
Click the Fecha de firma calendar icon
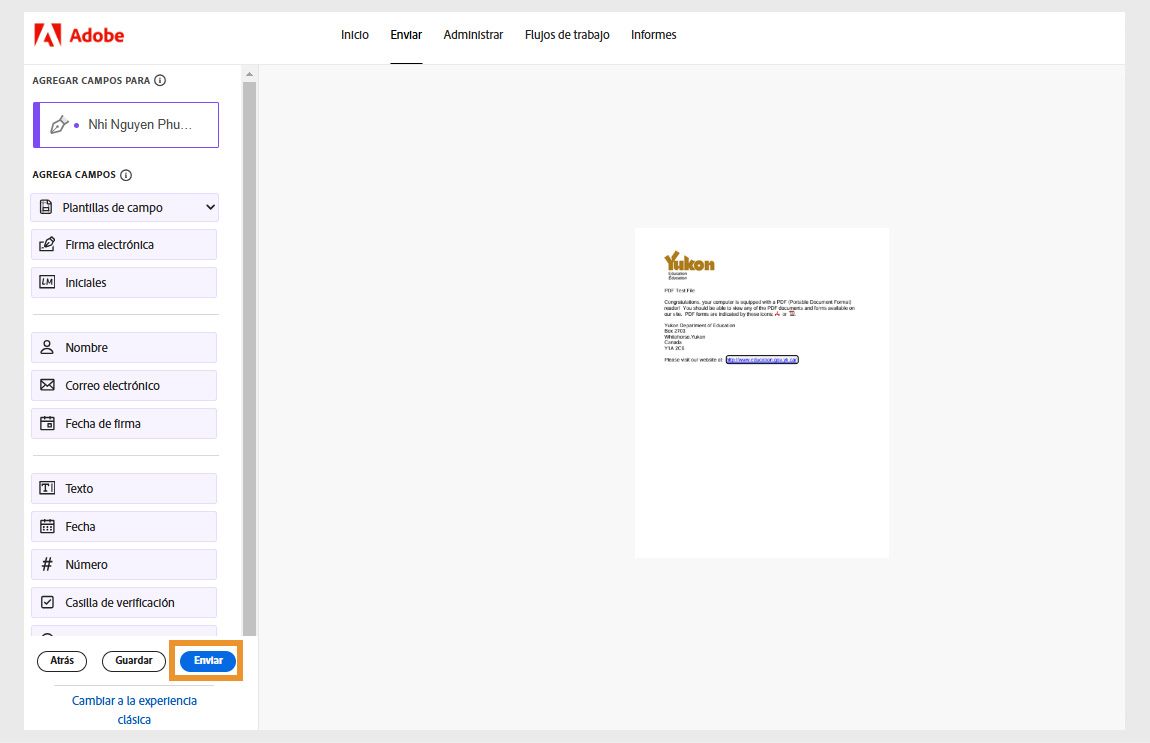coord(47,423)
